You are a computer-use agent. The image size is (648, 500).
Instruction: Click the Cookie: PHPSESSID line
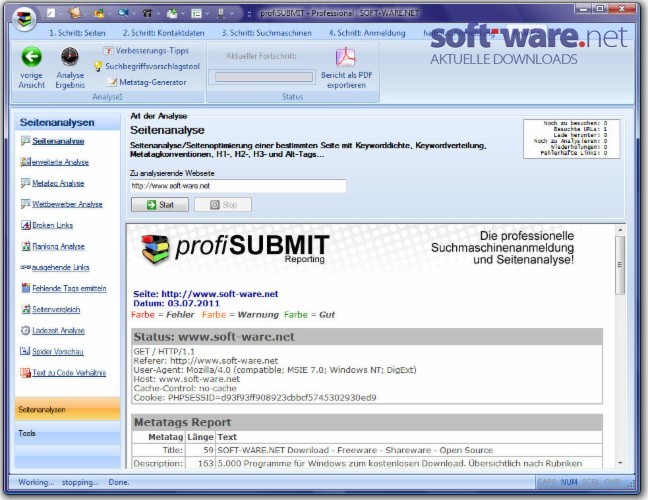(x=255, y=398)
